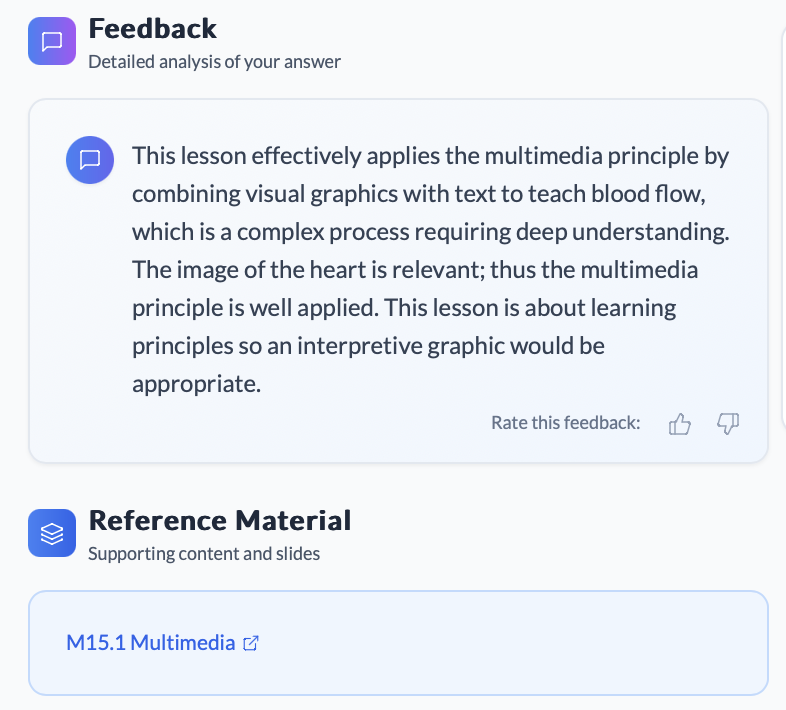The width and height of the screenshot is (786, 710).
Task: Click the sentence 'The image of the heart is relevant'
Action: (x=300, y=270)
